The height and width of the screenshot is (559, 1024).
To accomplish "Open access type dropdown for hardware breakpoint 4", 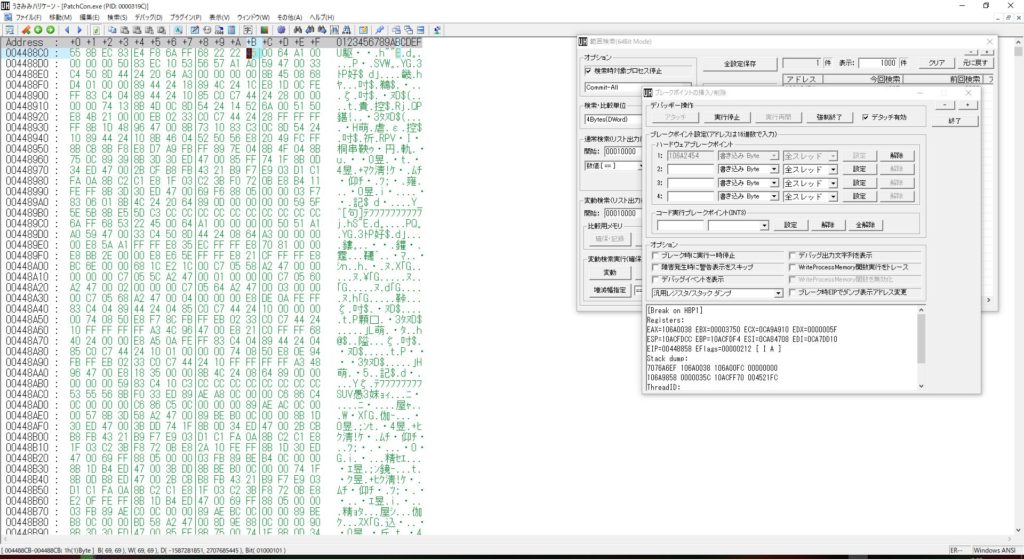I will point(774,196).
